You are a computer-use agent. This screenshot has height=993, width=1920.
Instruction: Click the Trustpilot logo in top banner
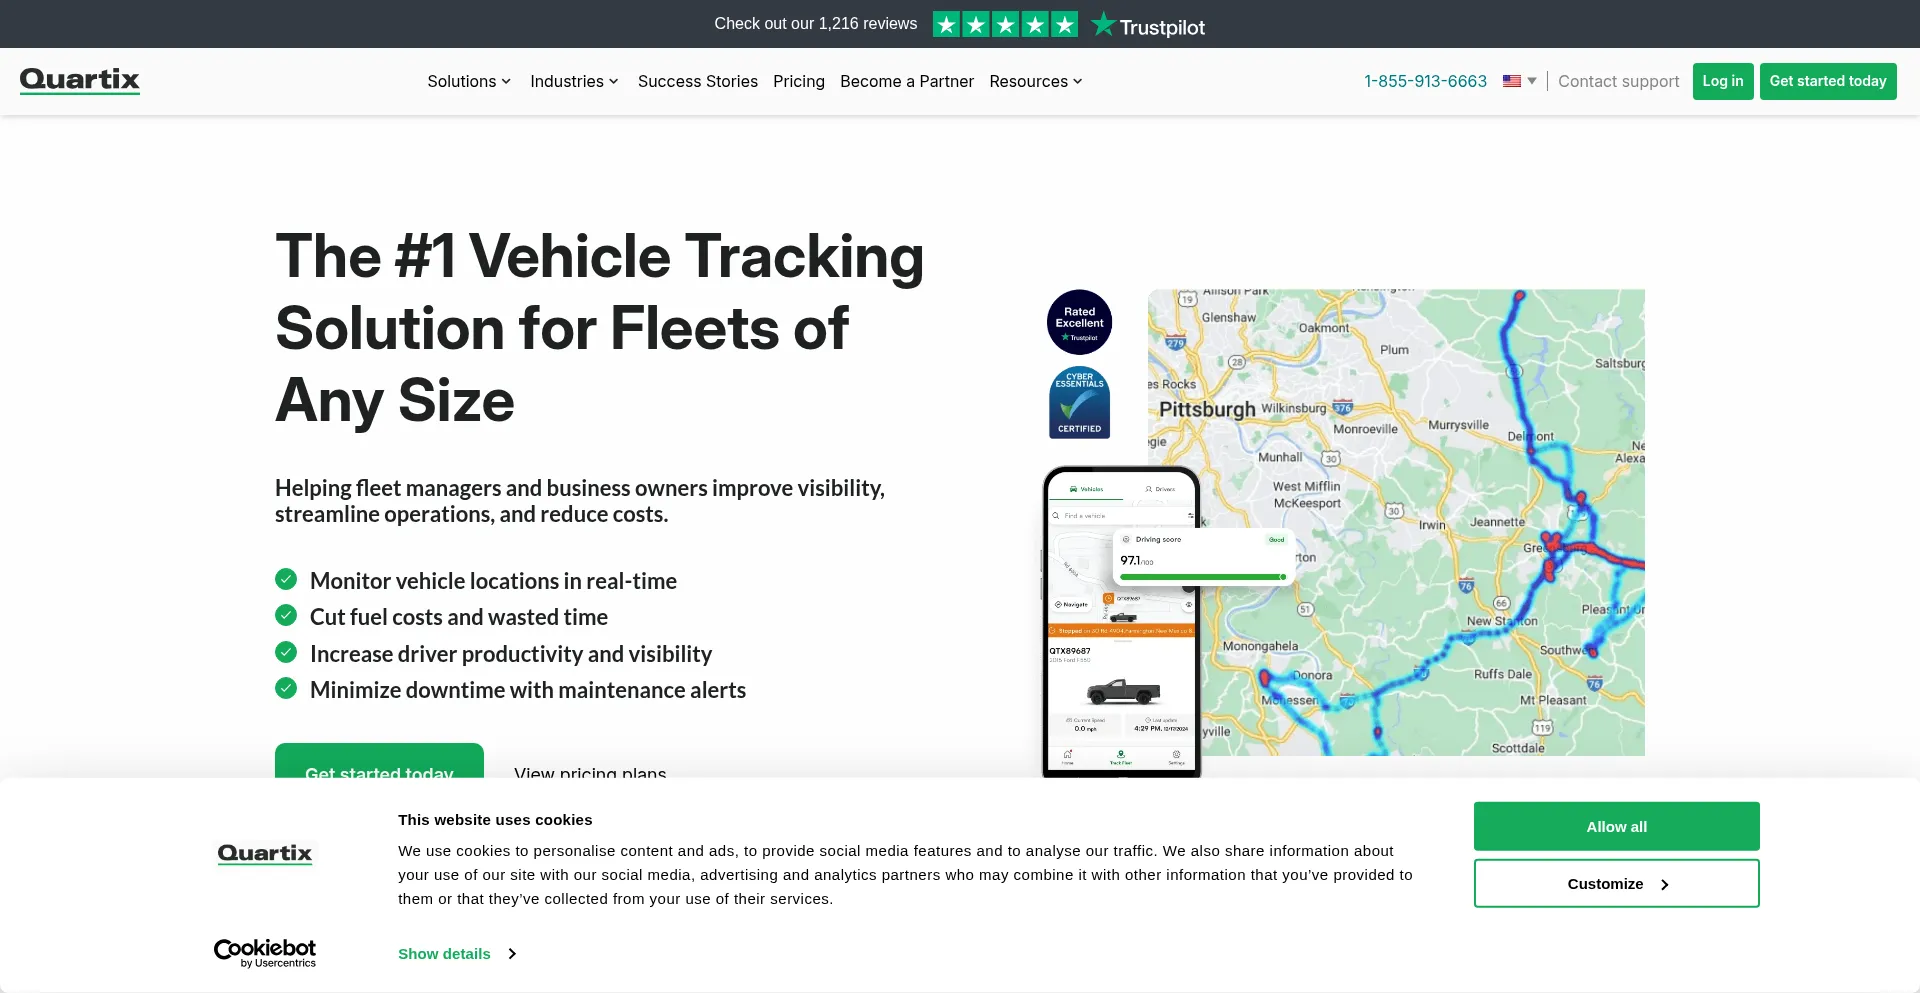[x=1148, y=26]
